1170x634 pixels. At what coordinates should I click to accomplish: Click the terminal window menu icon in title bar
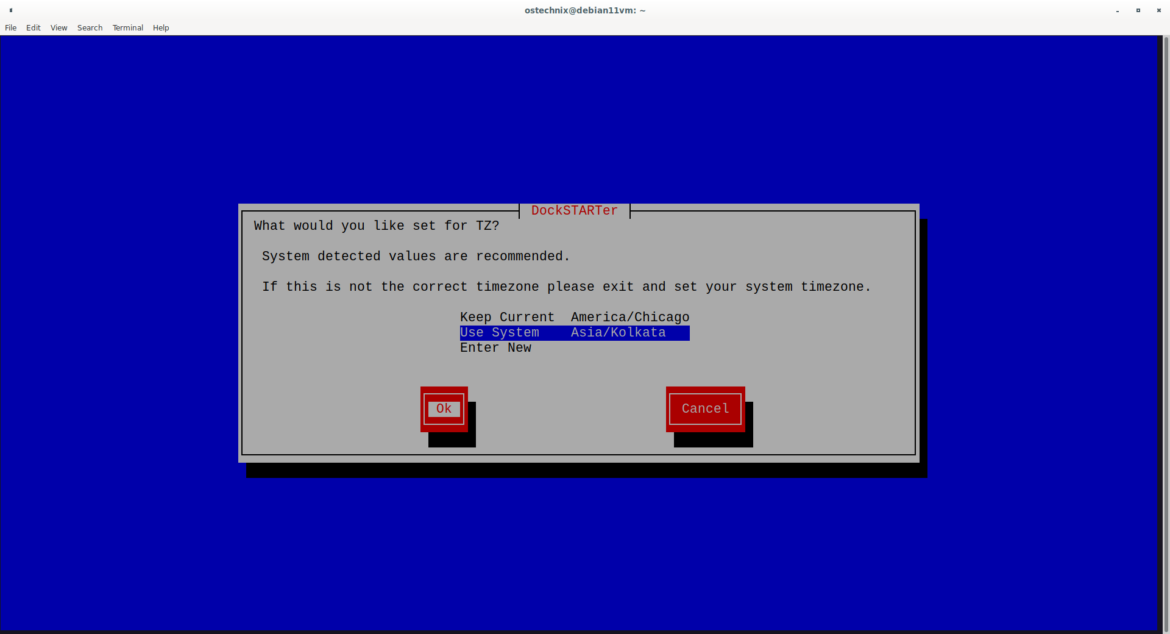10,10
